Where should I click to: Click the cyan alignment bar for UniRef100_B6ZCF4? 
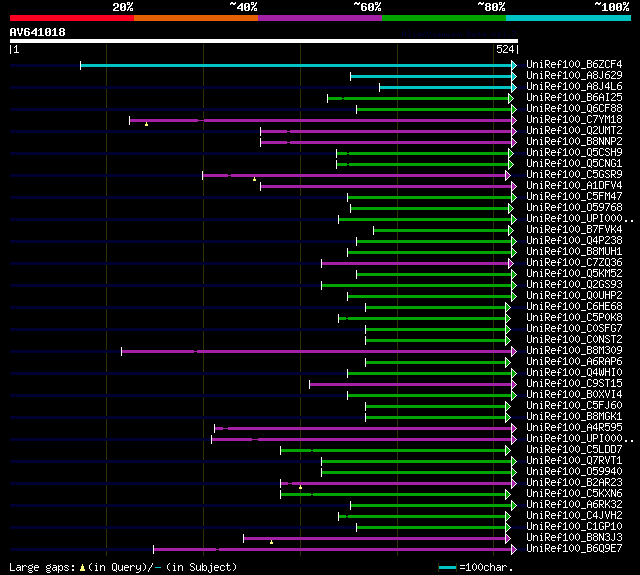point(296,65)
